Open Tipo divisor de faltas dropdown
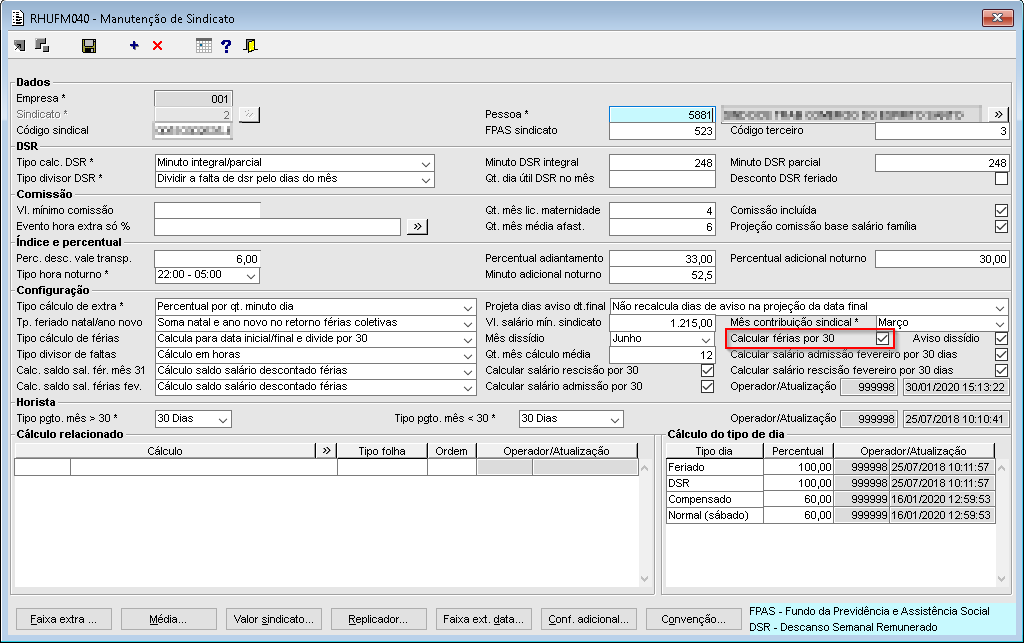This screenshot has width=1024, height=644. click(468, 355)
